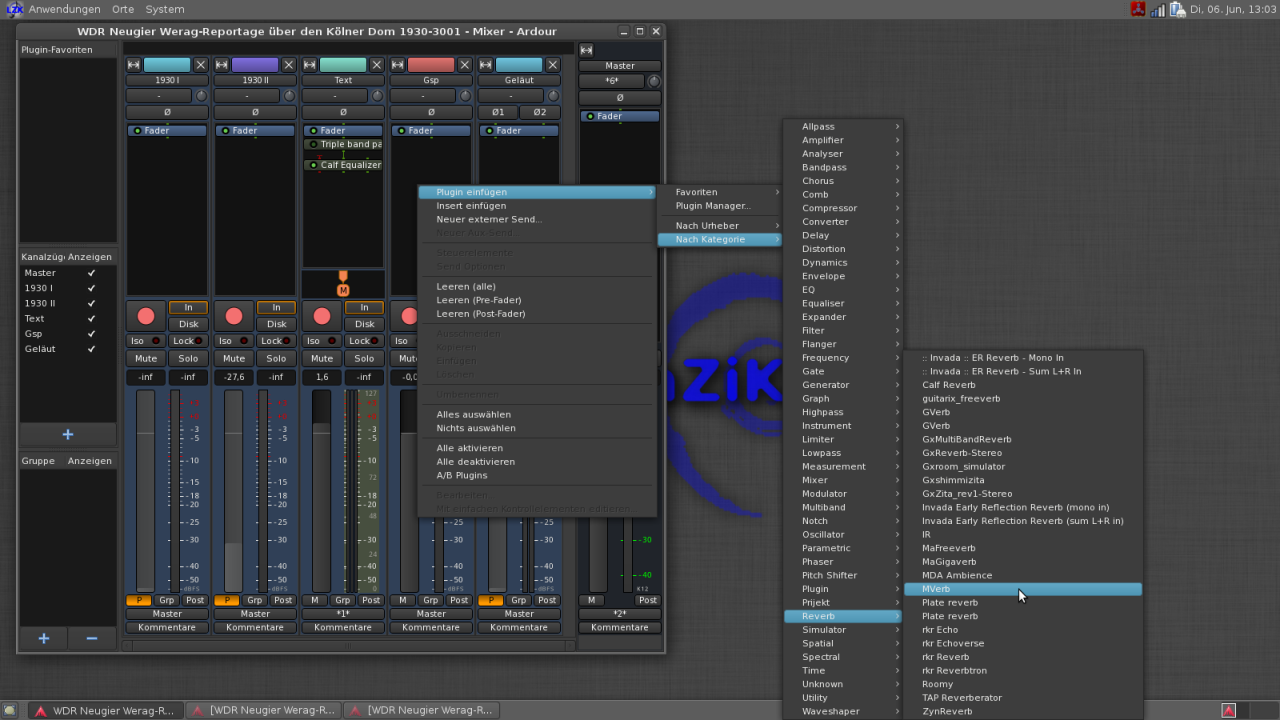Toggle visibility checkmark for 1930 II
Viewport: 1280px width, 720px height.
(91, 303)
